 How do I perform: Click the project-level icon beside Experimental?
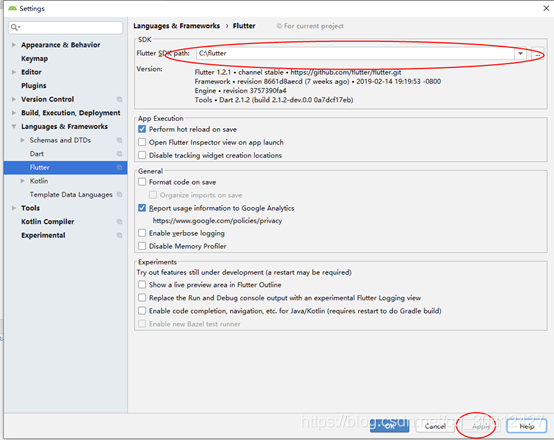[119, 235]
